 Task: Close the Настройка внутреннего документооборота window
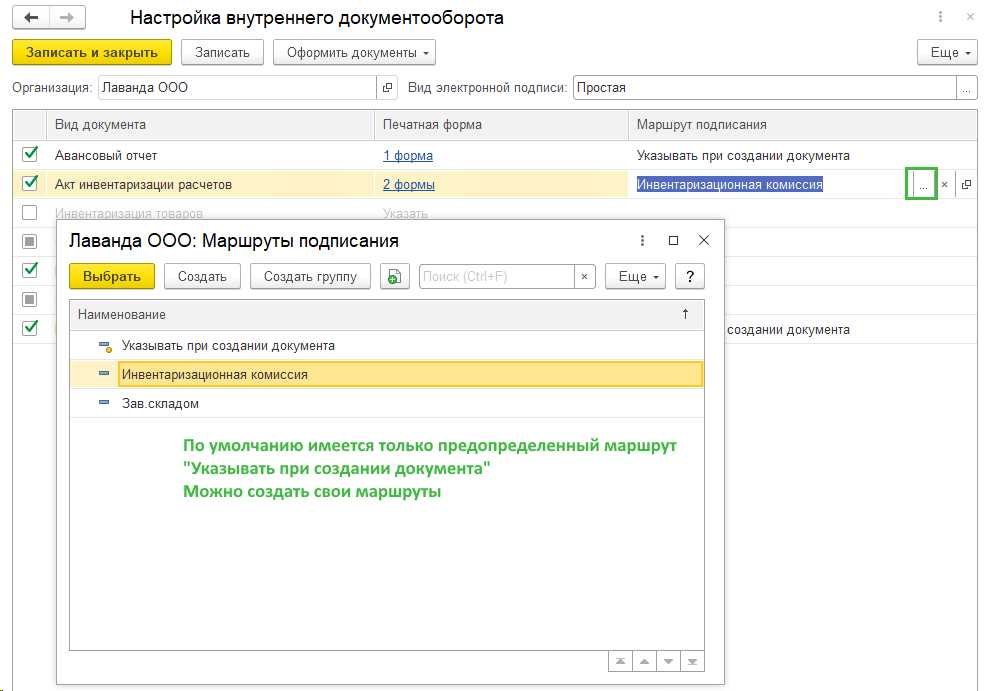[x=971, y=17]
